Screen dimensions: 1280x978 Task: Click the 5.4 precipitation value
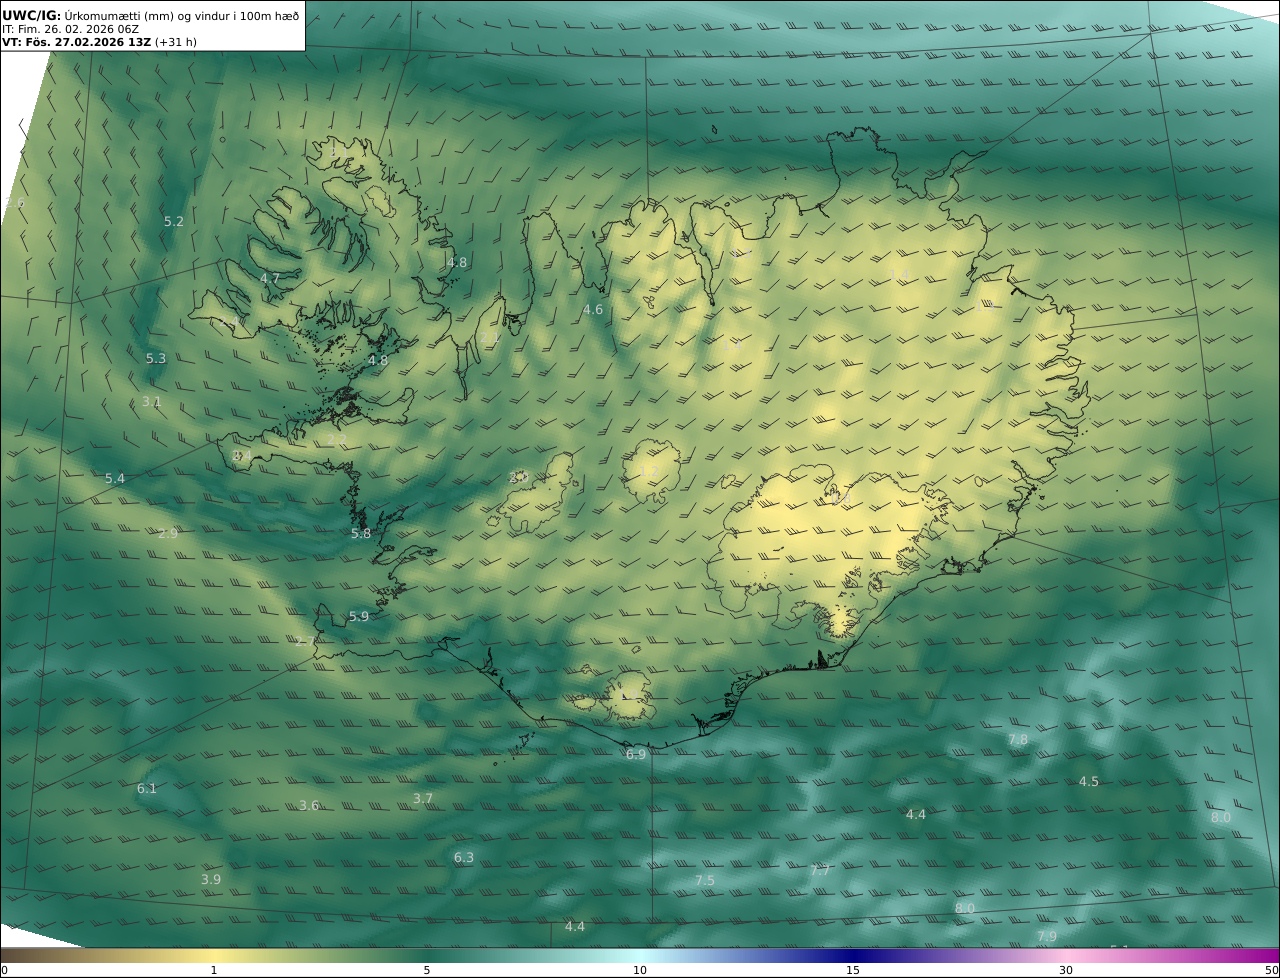pyautogui.click(x=115, y=479)
